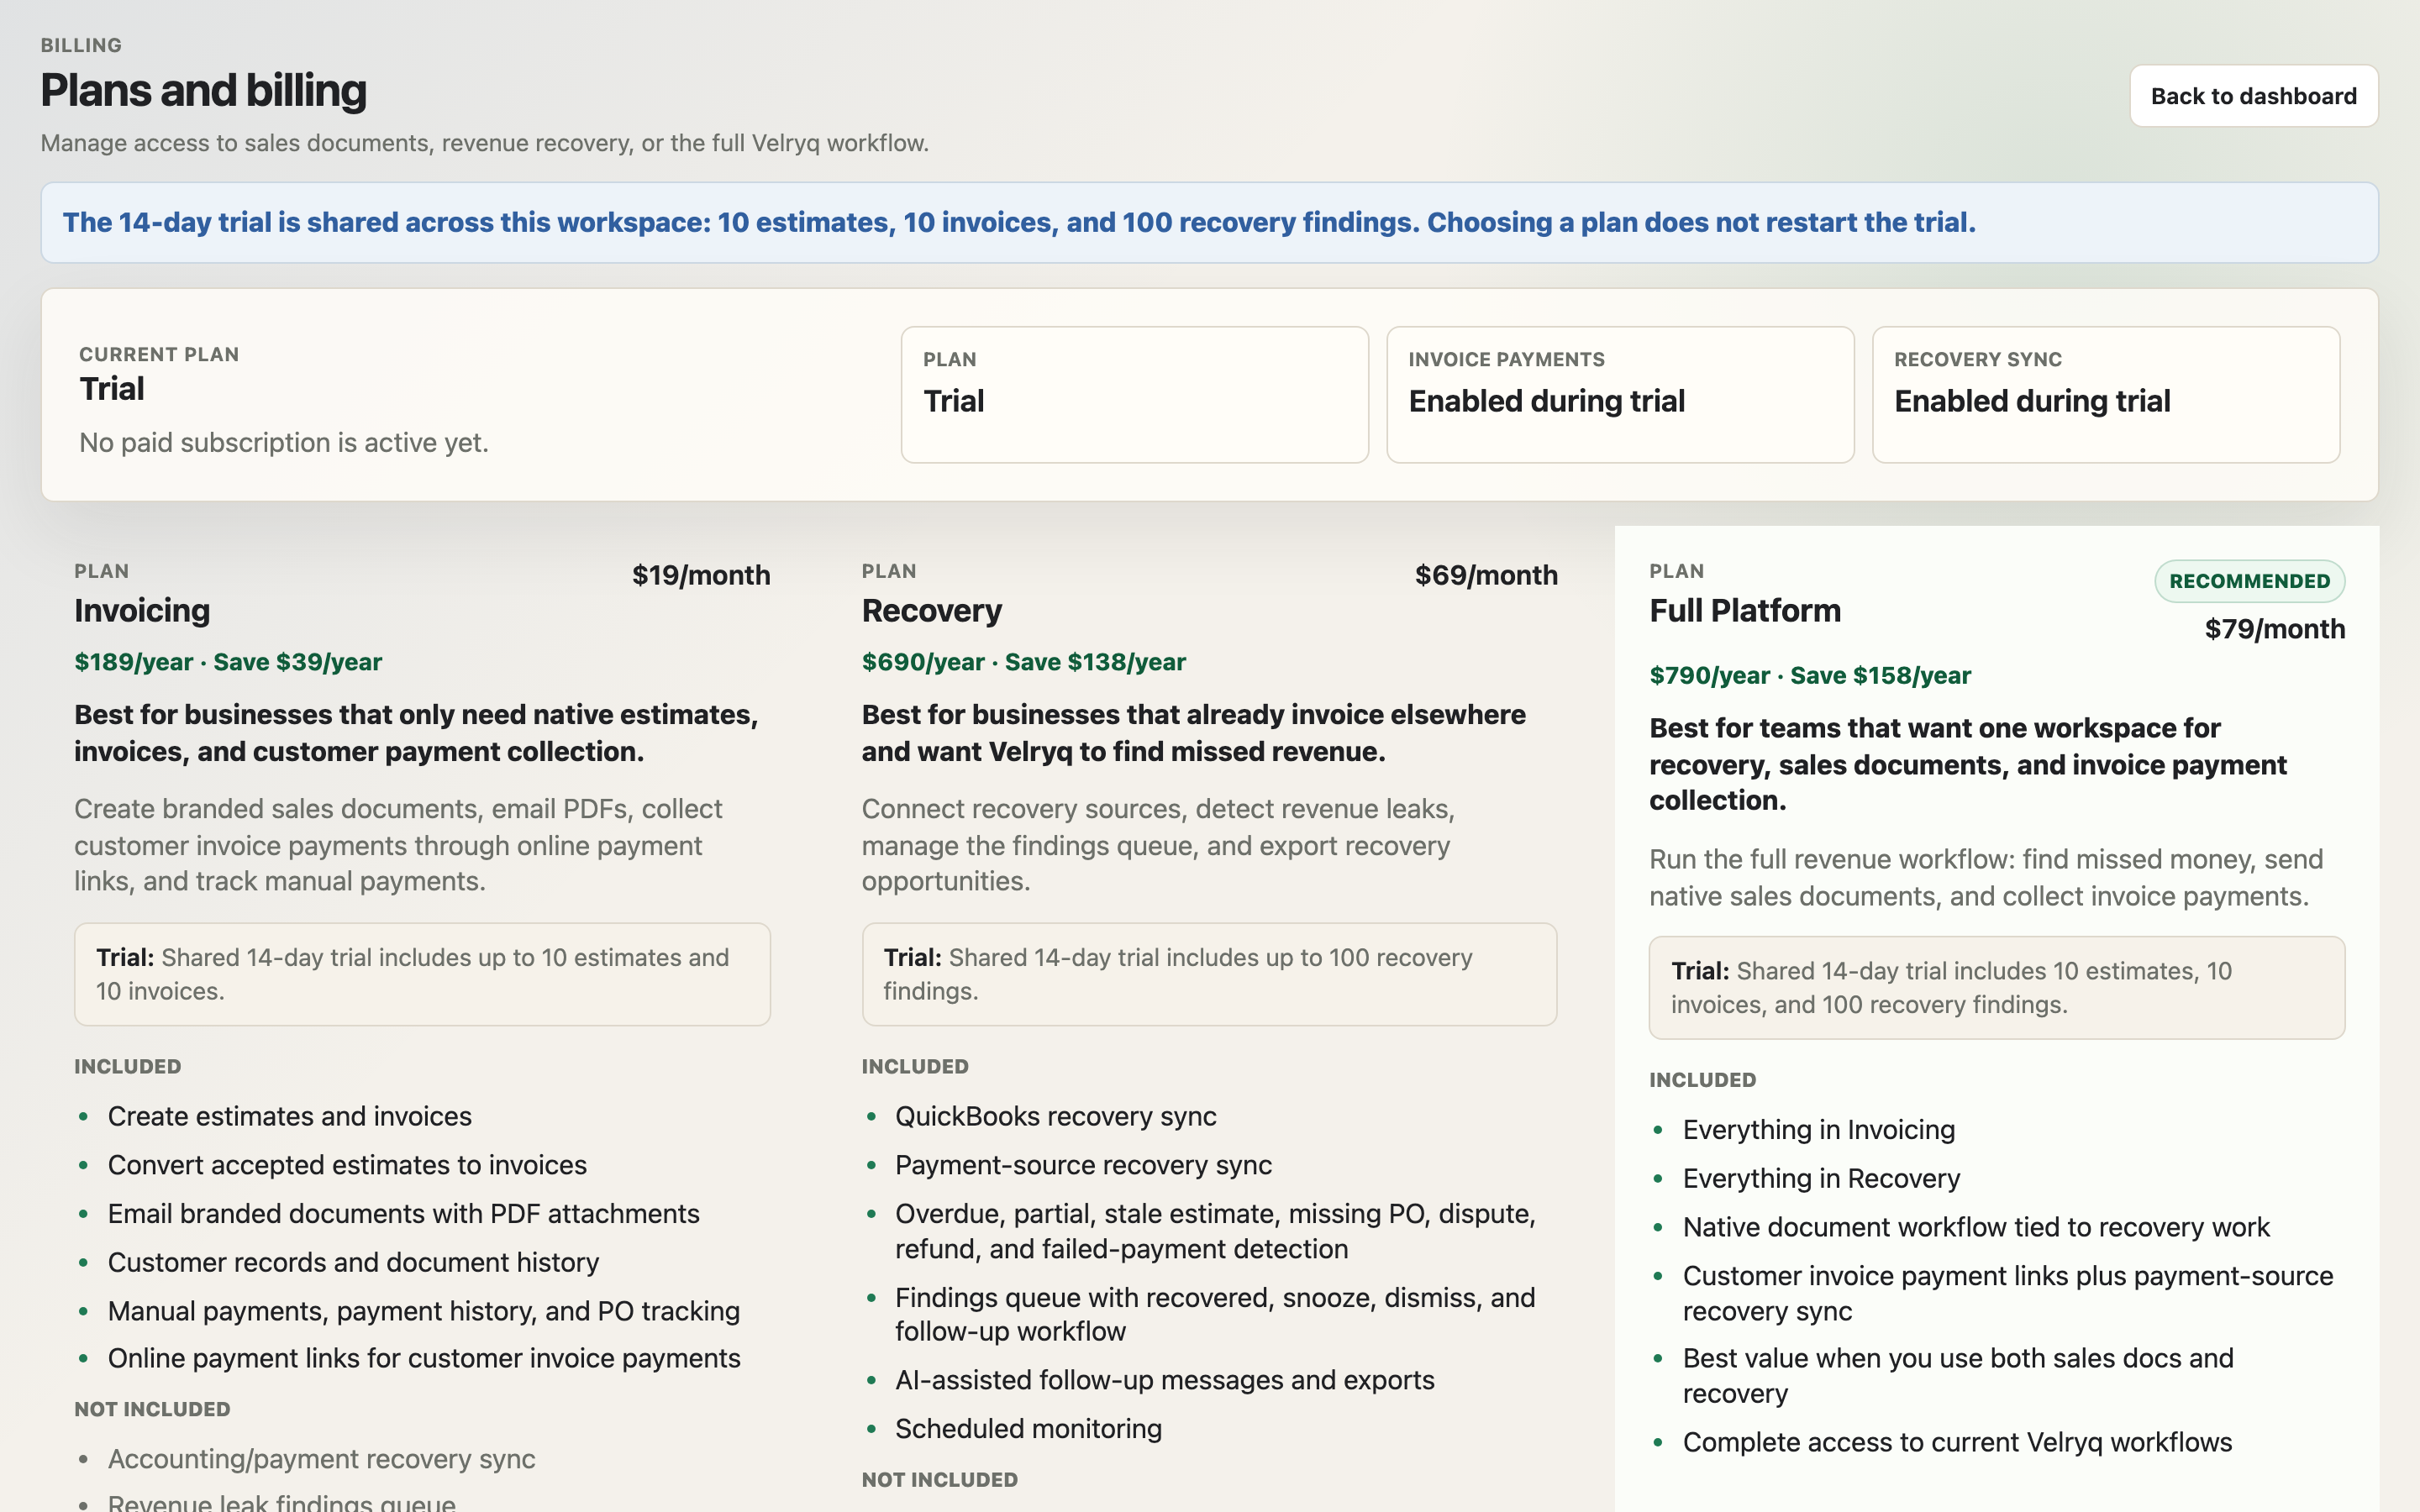Viewport: 2420px width, 1512px height.
Task: Click 'Complete access to current Velryq workflows'
Action: (1957, 1442)
